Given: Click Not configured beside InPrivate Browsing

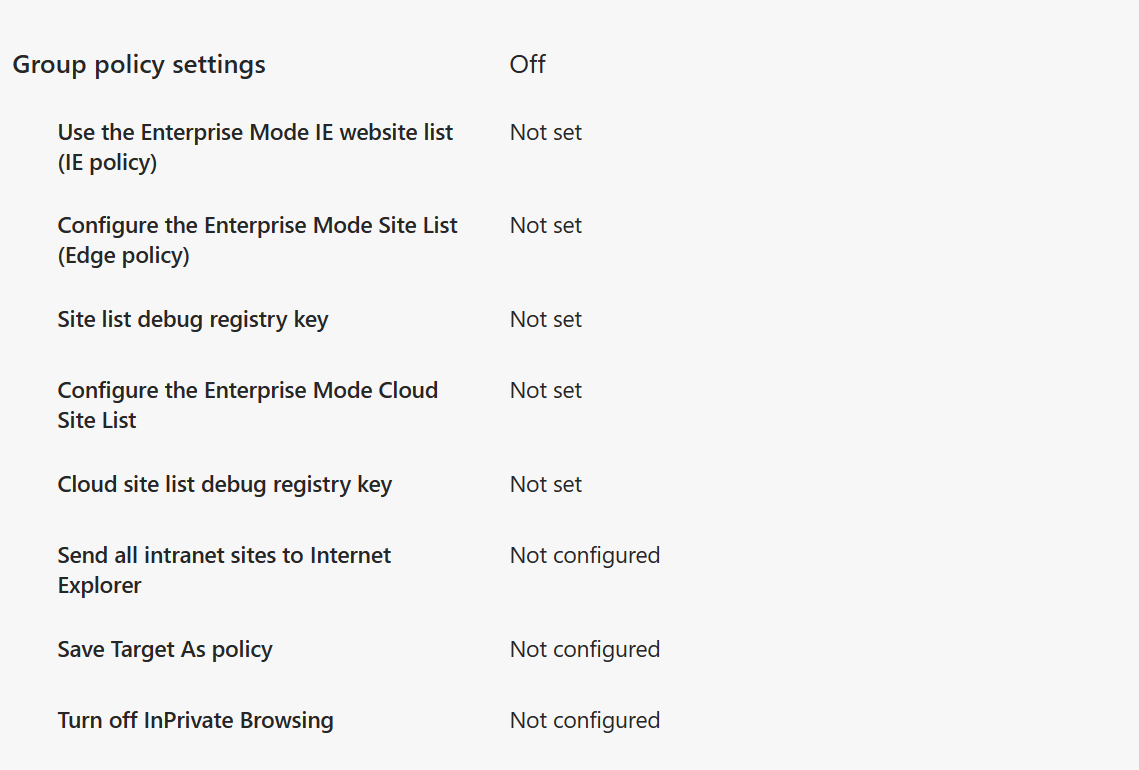Looking at the screenshot, I should [x=585, y=721].
